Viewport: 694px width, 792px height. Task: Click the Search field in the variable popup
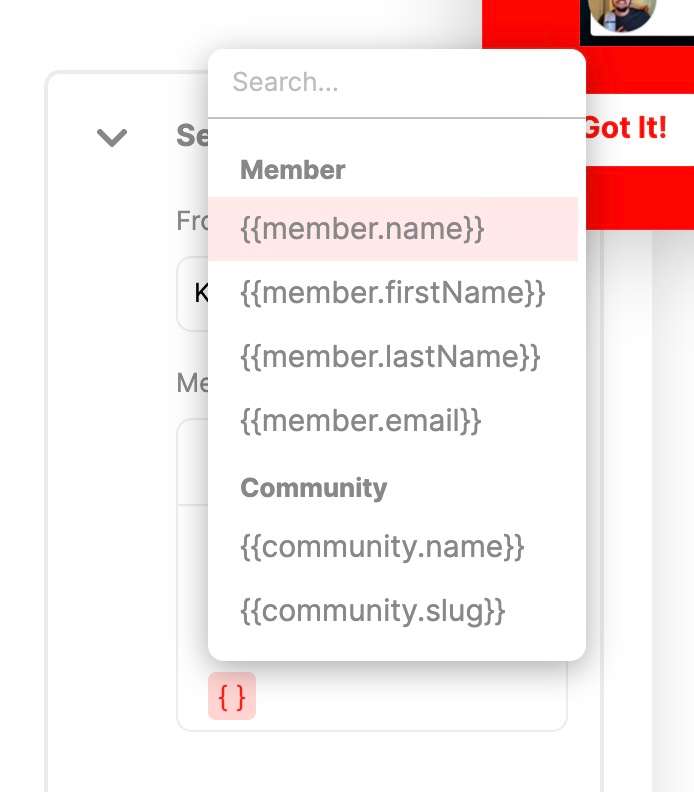pos(395,83)
